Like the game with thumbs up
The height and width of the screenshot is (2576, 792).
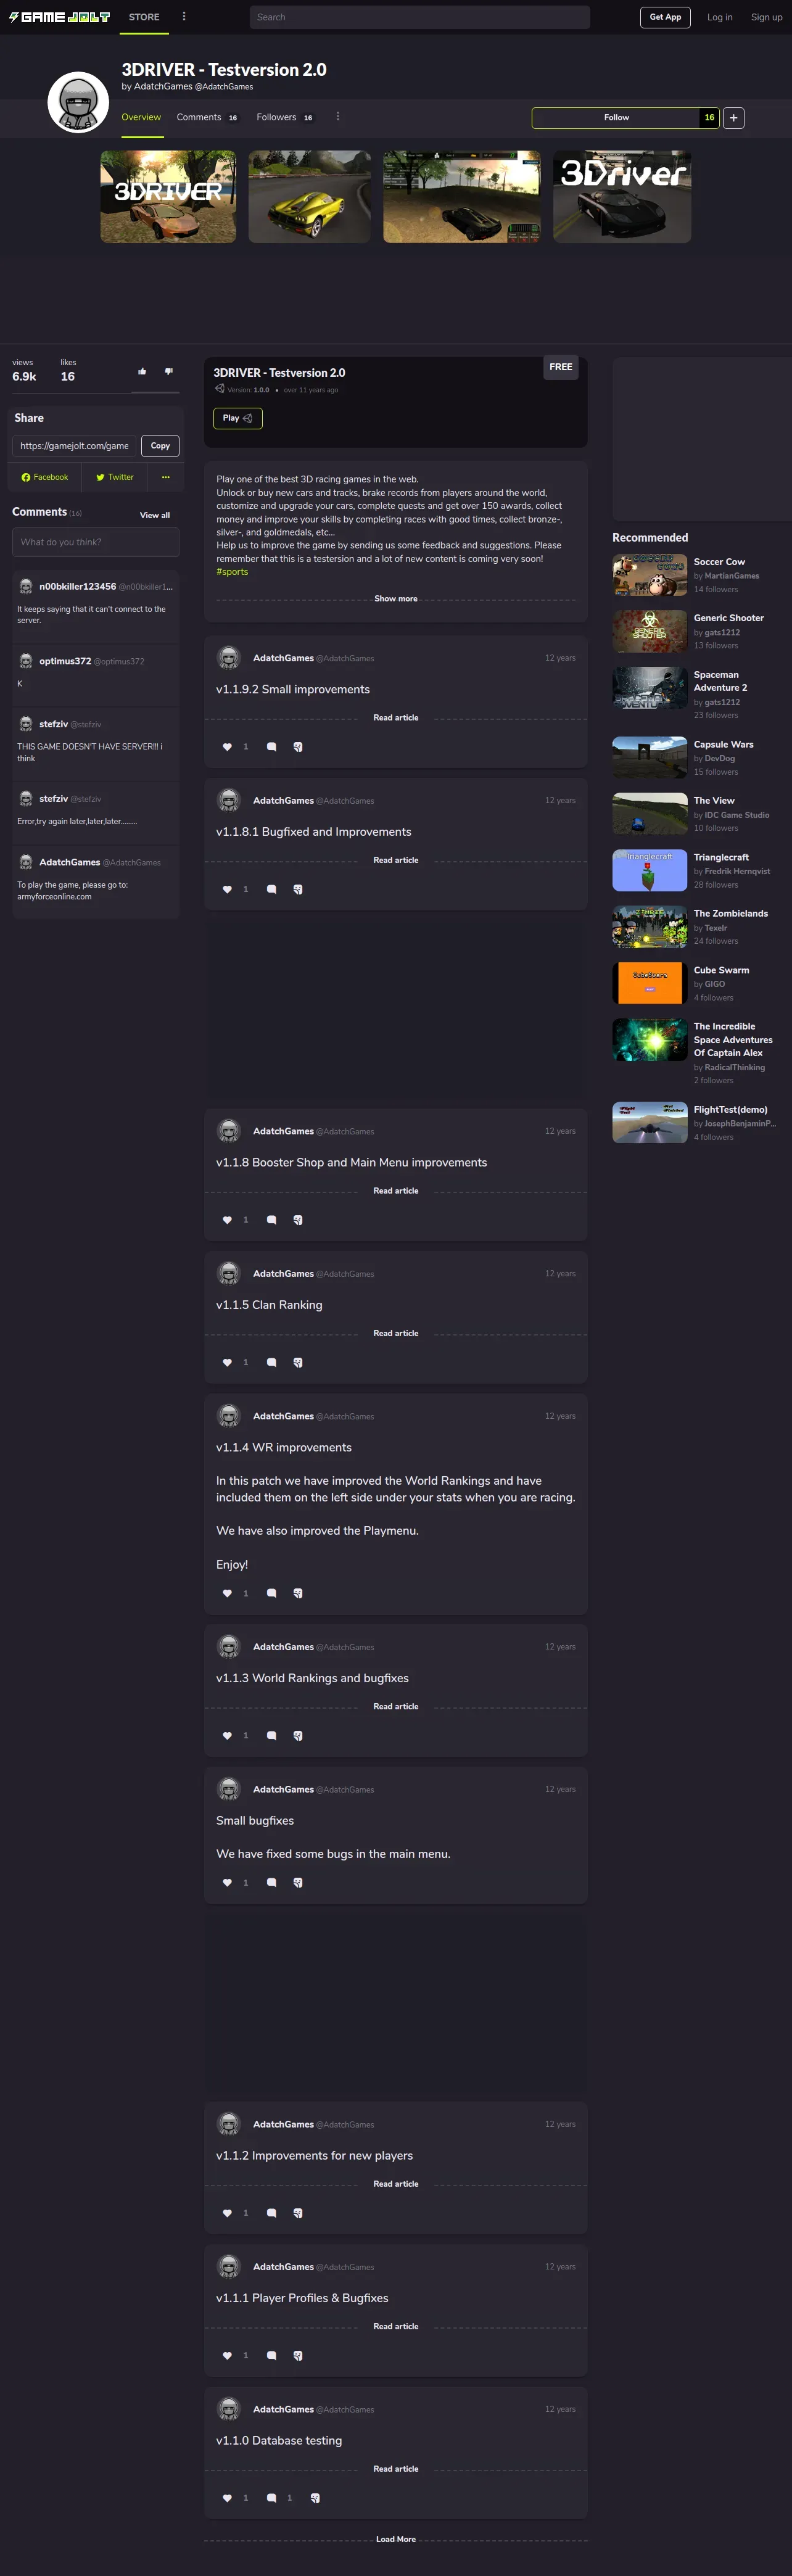click(x=142, y=371)
